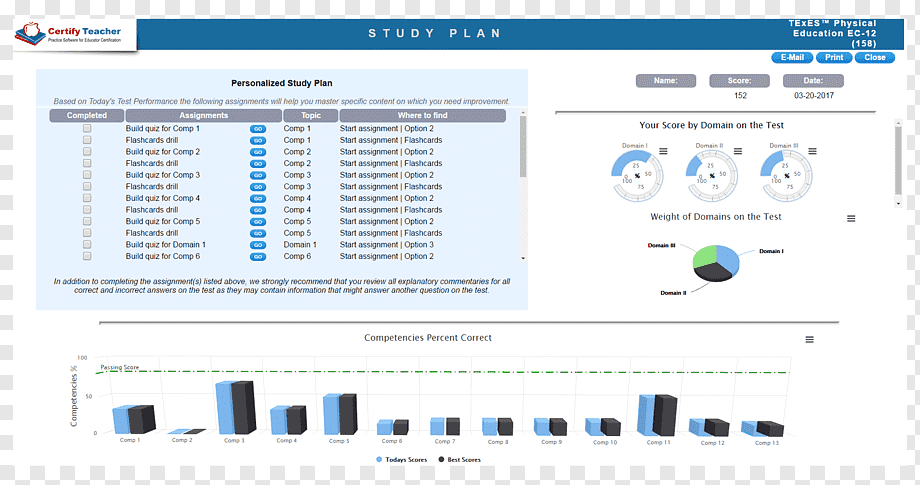Click GO icon for Build quiz for Comp 3
The image size is (920, 485).
pyautogui.click(x=258, y=175)
